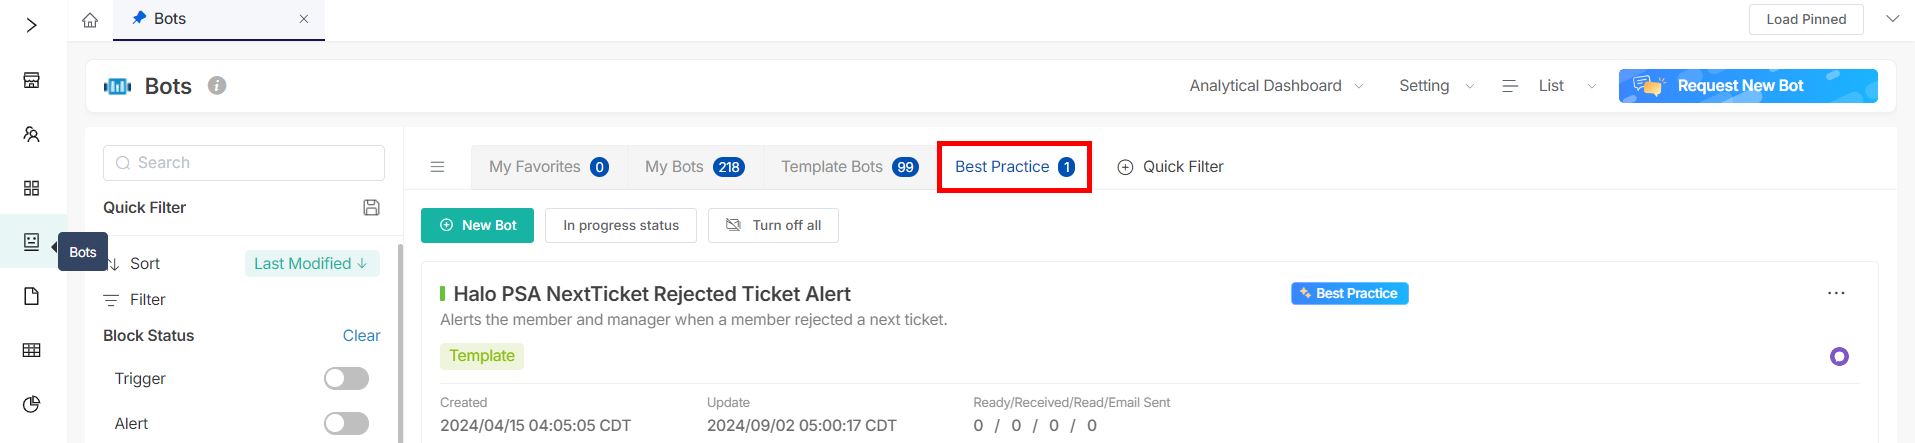This screenshot has height=443, width=1915.
Task: Switch to the Template Bots tab
Action: [849, 167]
